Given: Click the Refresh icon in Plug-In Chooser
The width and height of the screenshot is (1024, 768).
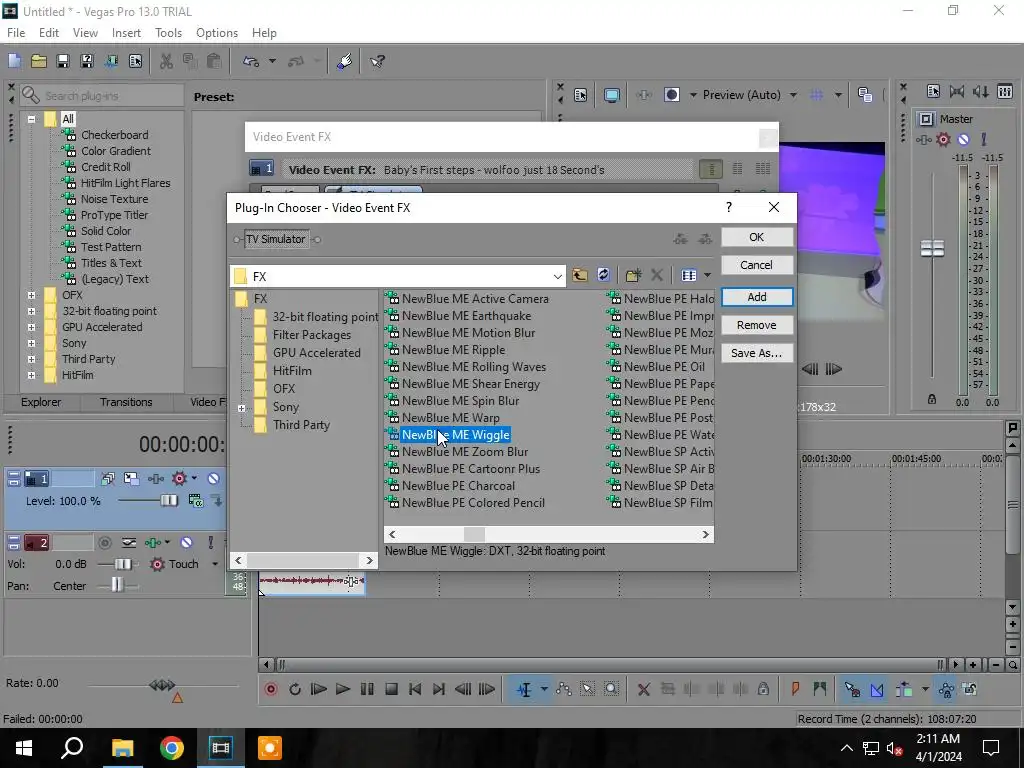Looking at the screenshot, I should coord(603,276).
